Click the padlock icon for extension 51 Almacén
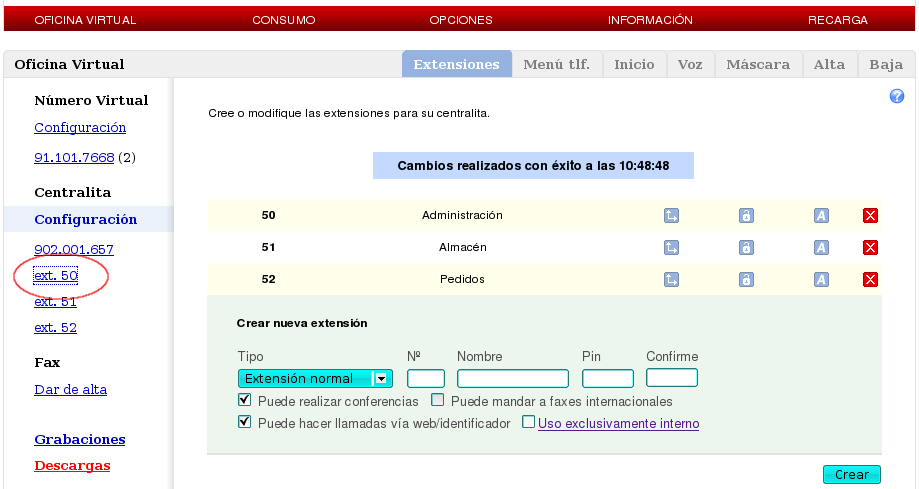Image resolution: width=919 pixels, height=489 pixels. pyautogui.click(x=746, y=247)
